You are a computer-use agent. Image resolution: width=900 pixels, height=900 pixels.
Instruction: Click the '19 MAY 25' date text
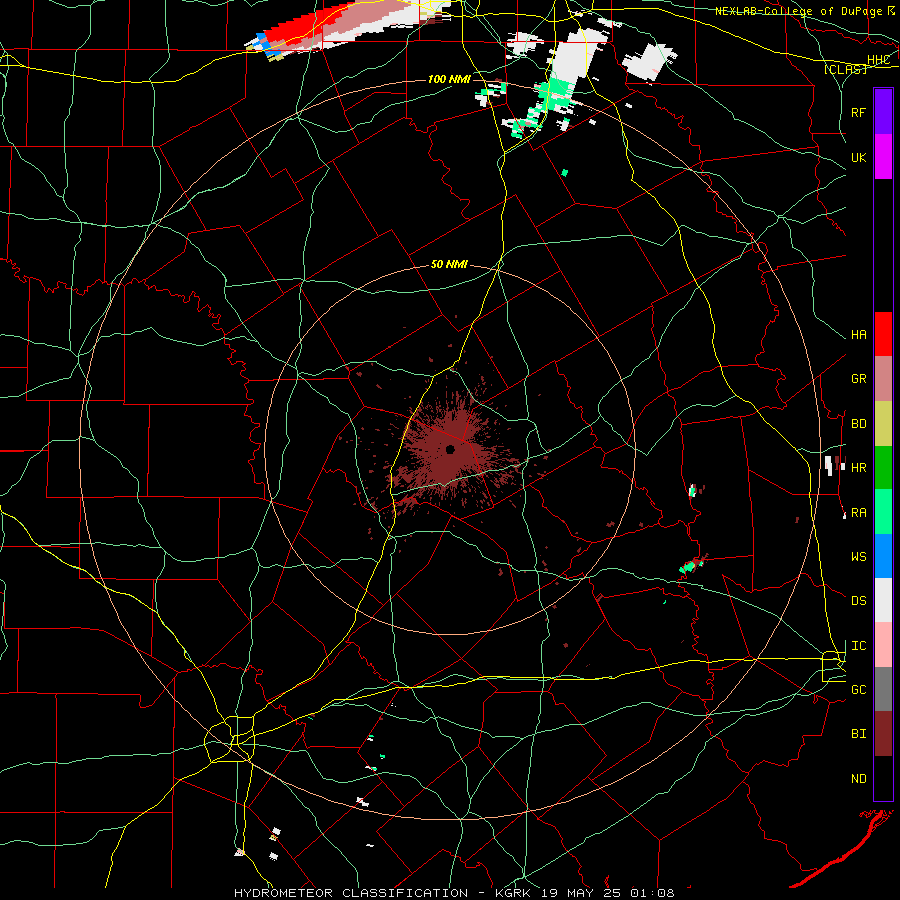coord(582,893)
